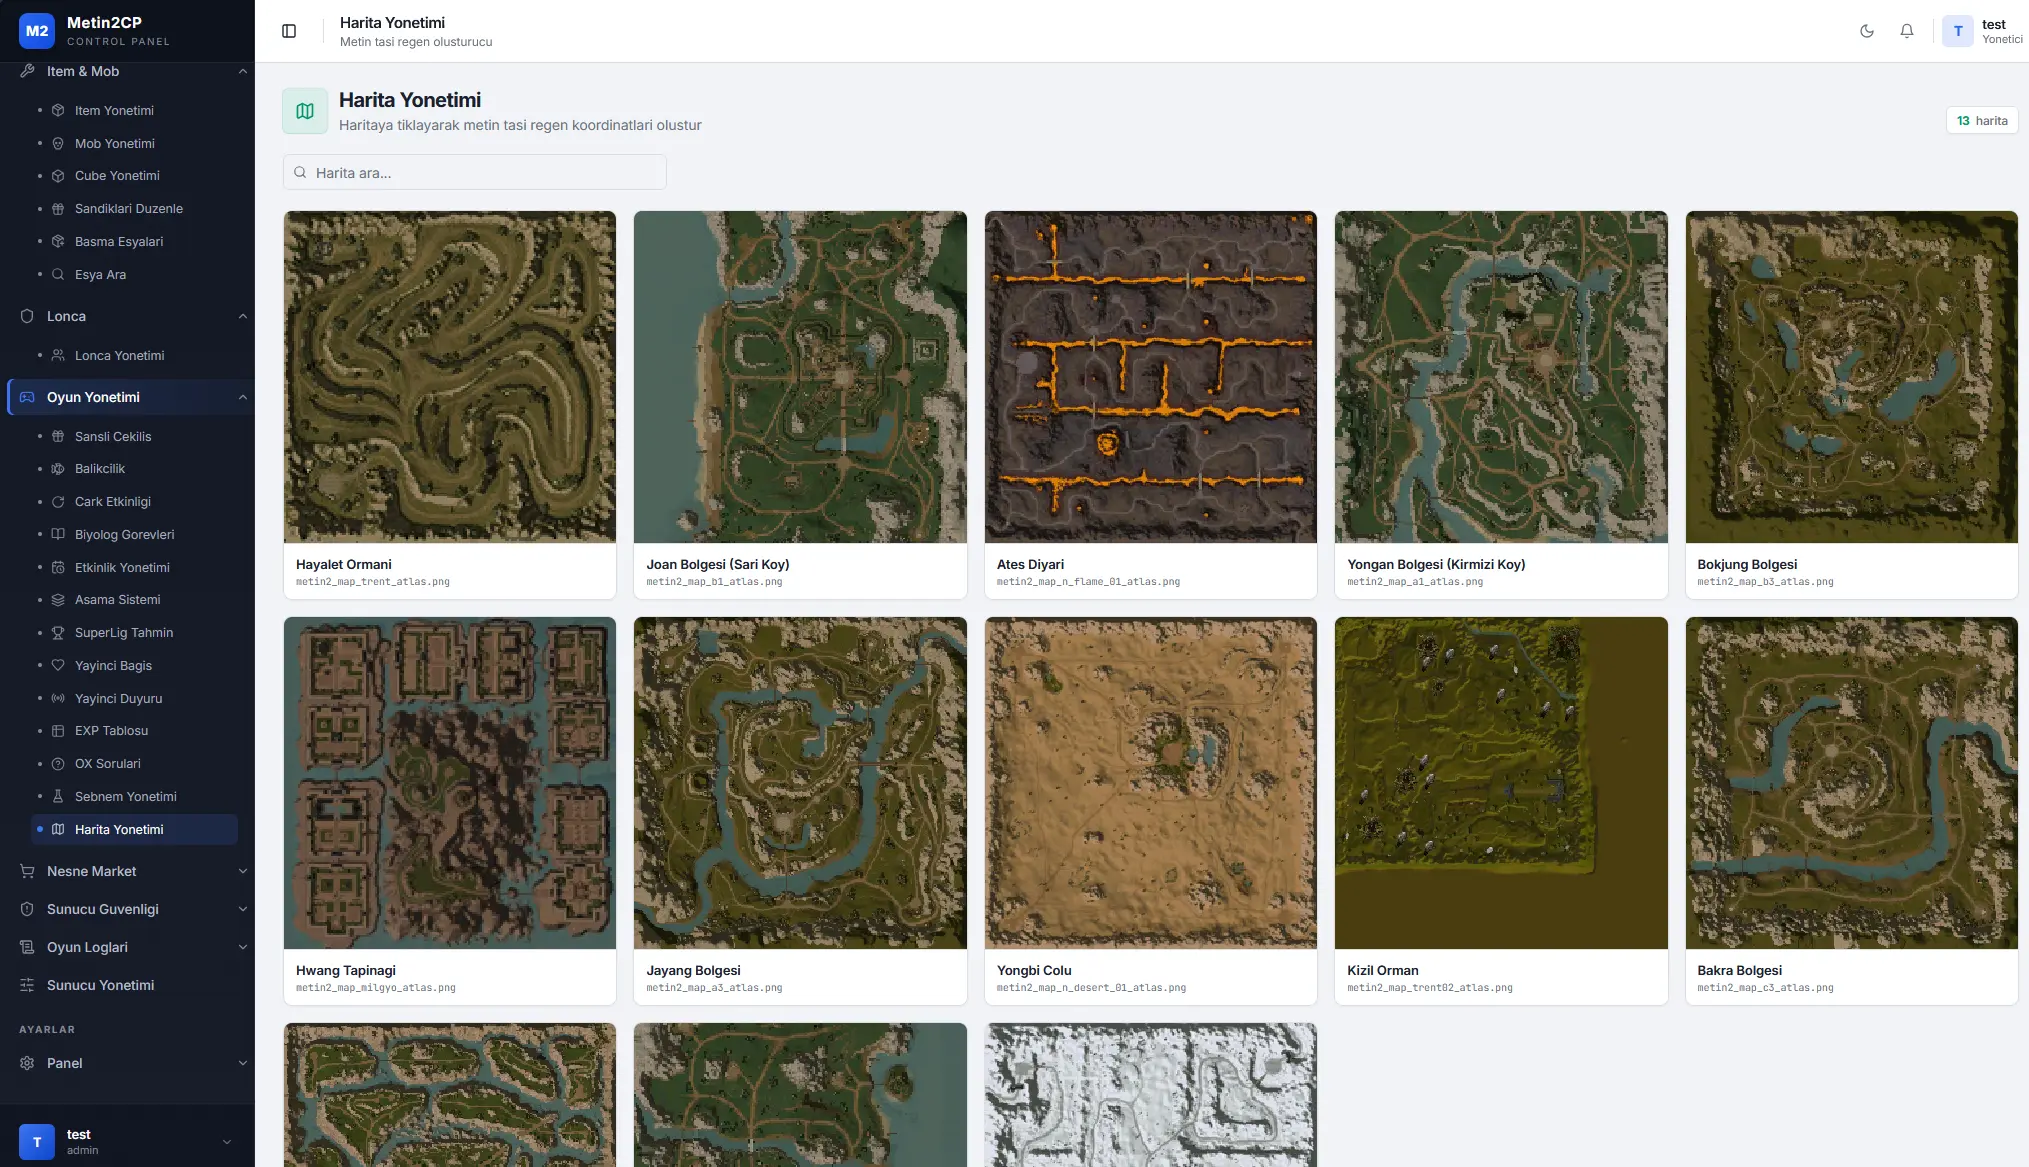
Task: Select the Bokjung Bolgesi map thumbnail
Action: pyautogui.click(x=1852, y=377)
